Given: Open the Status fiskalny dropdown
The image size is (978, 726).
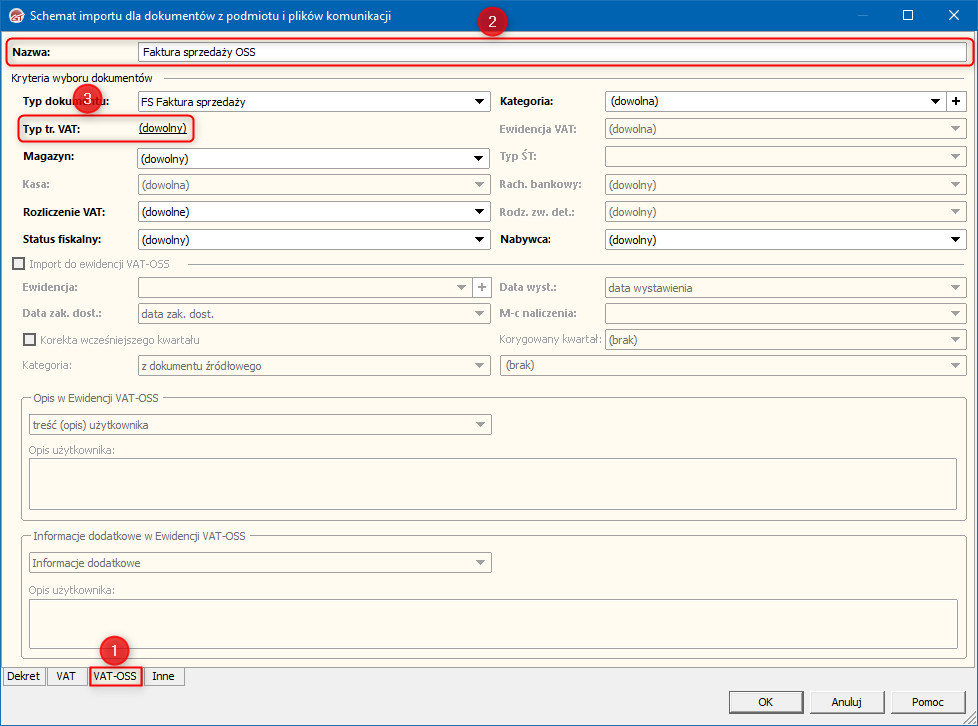Looking at the screenshot, I should 480,240.
